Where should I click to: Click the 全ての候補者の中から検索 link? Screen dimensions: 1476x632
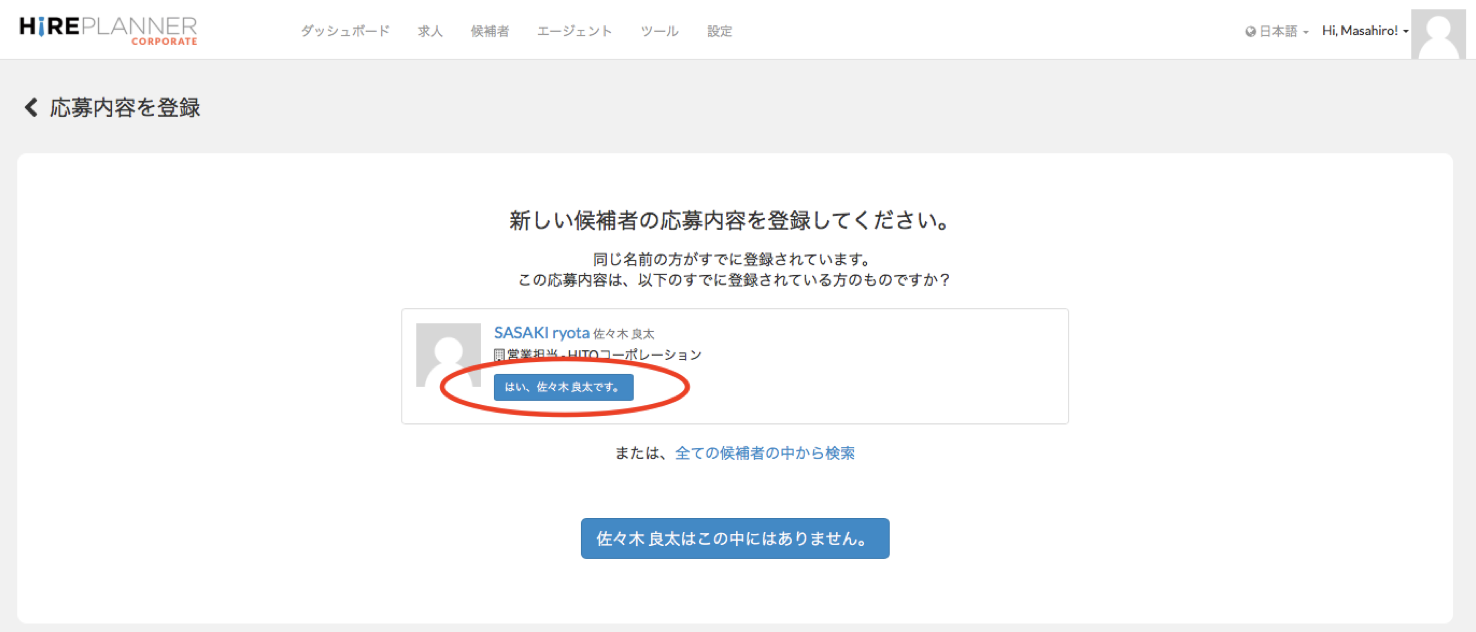tap(765, 453)
